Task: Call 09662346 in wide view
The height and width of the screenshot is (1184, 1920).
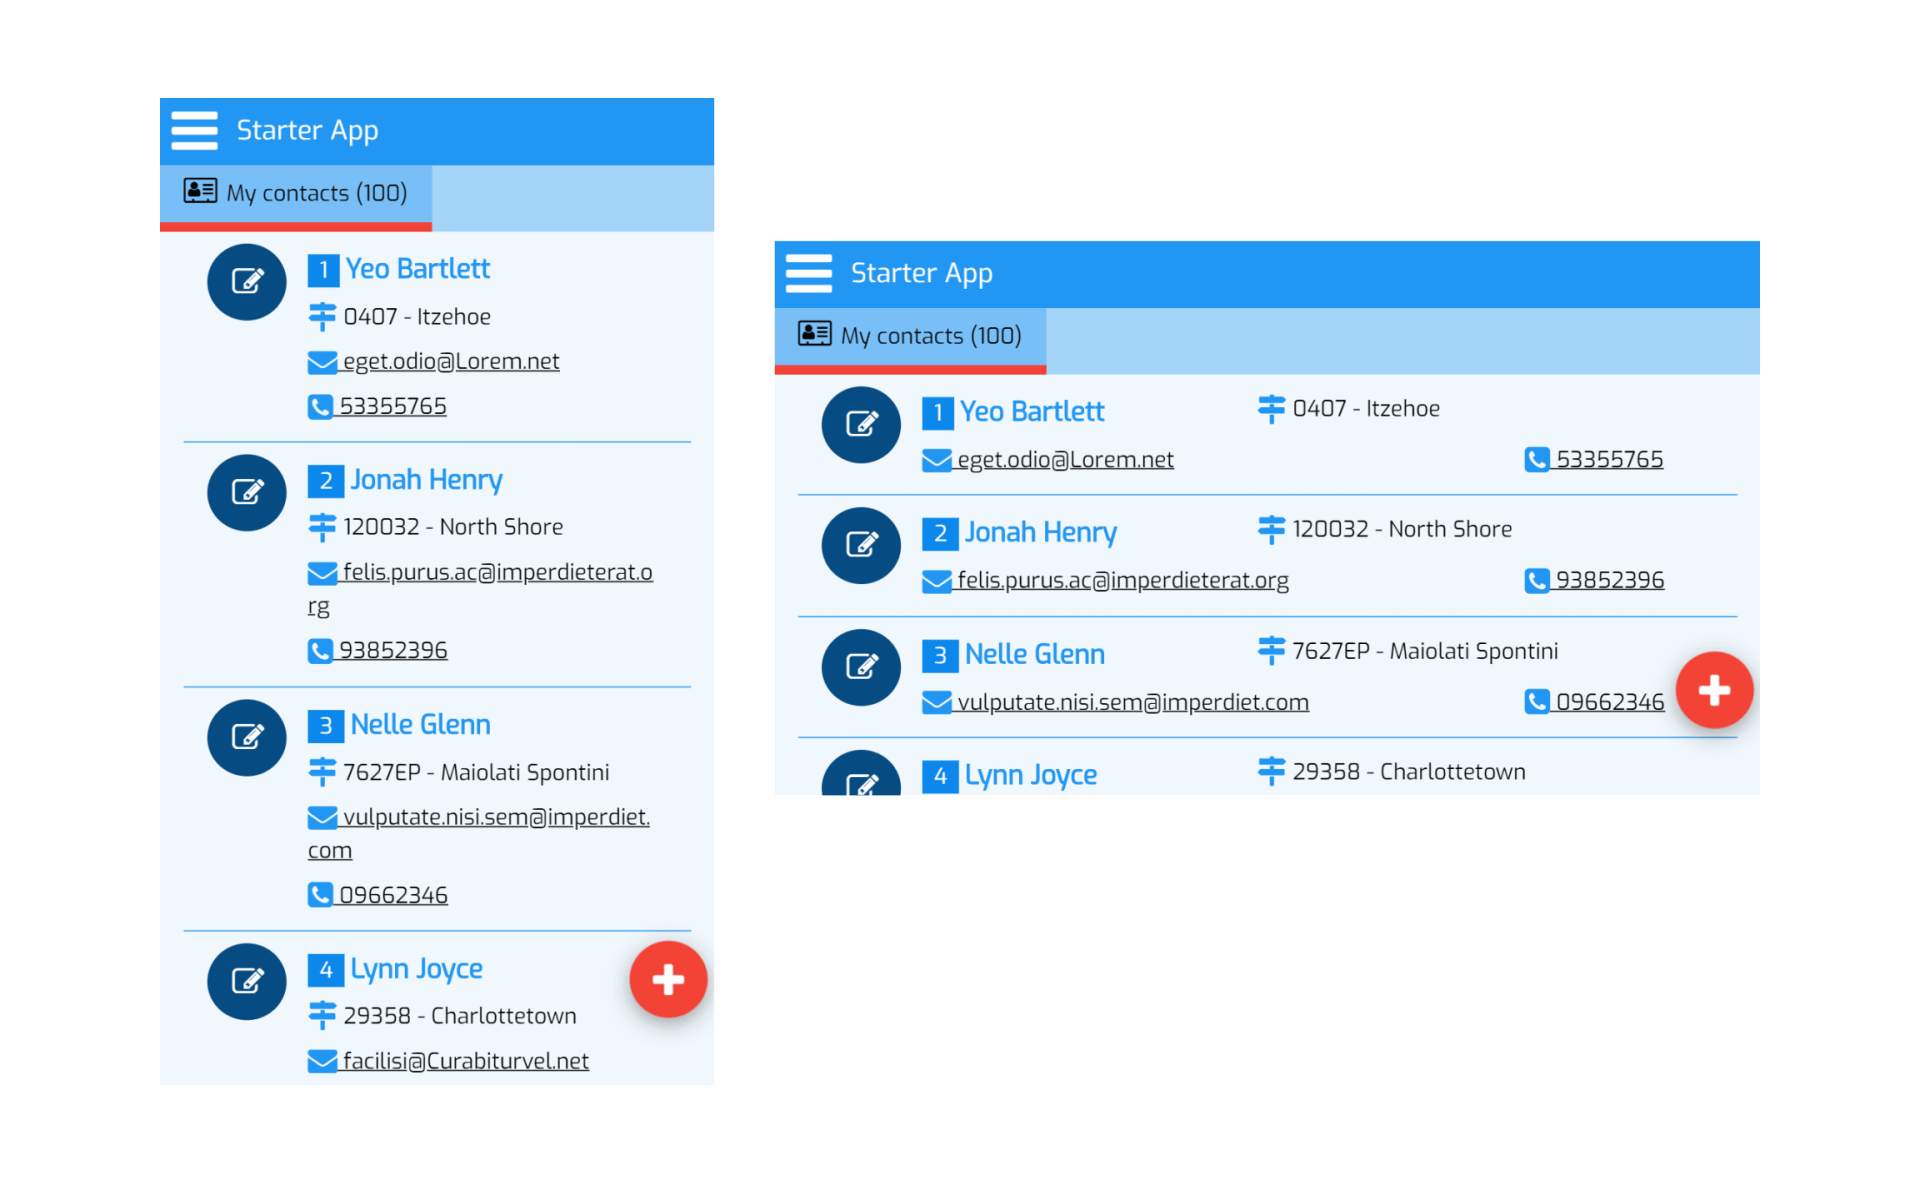Action: 1594,703
